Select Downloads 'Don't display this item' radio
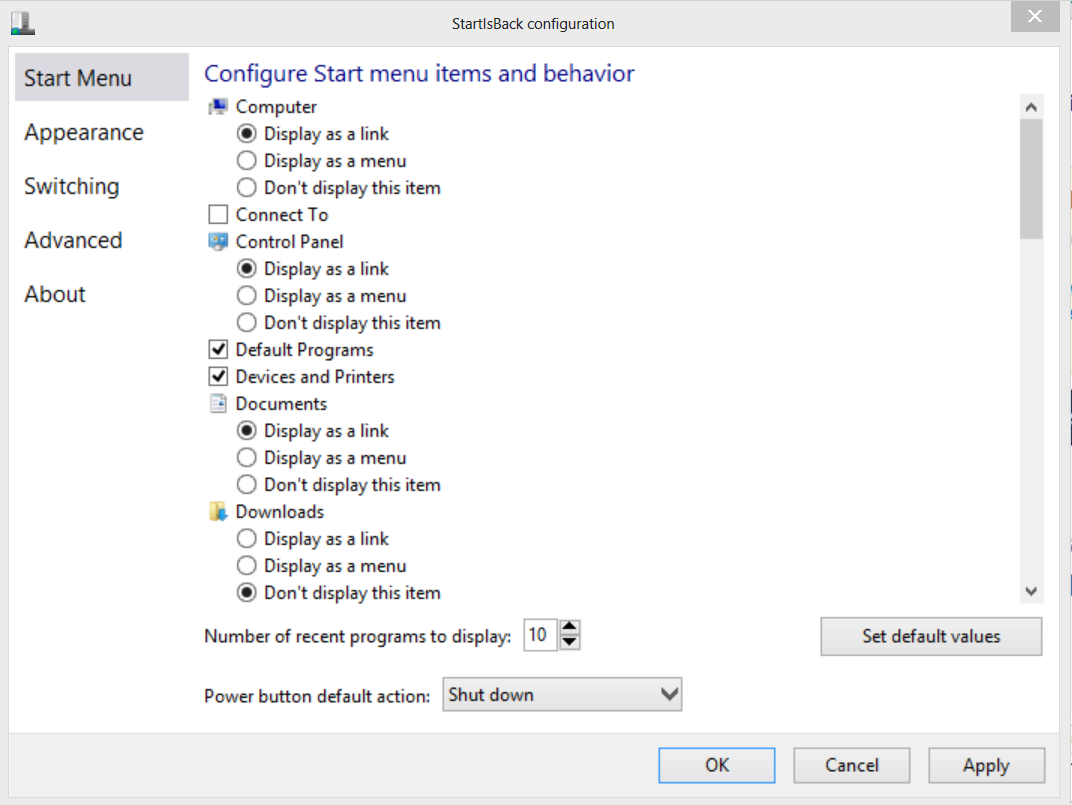Image resolution: width=1072 pixels, height=805 pixels. (247, 593)
